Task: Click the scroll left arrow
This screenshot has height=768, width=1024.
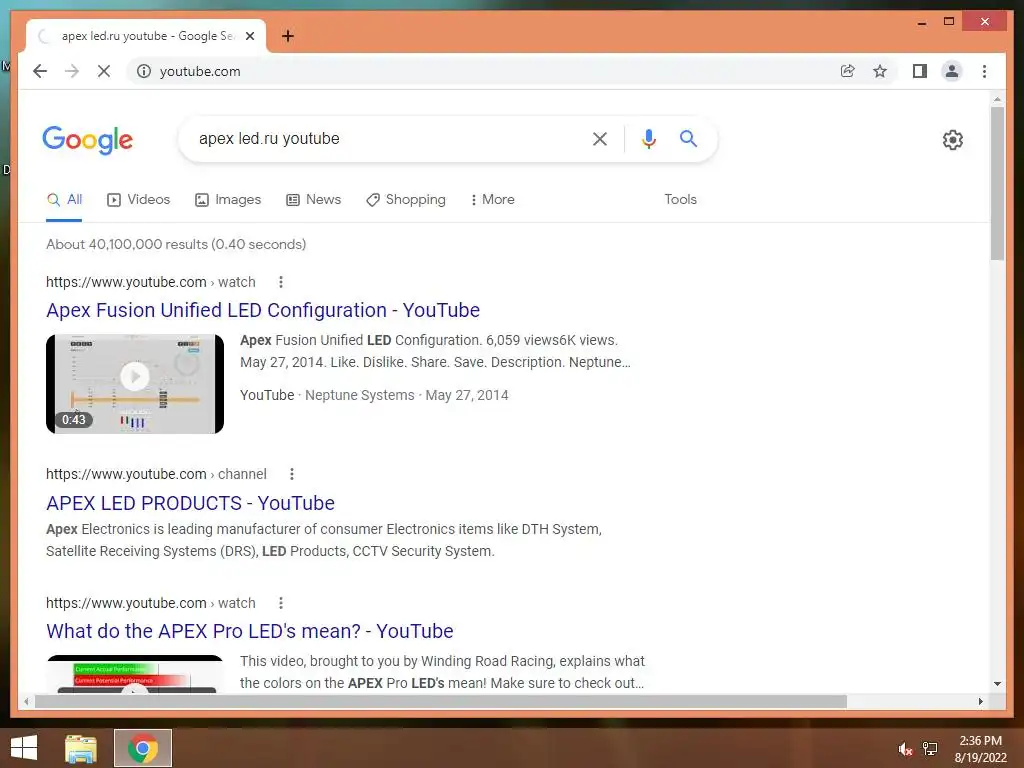Action: (x=26, y=701)
